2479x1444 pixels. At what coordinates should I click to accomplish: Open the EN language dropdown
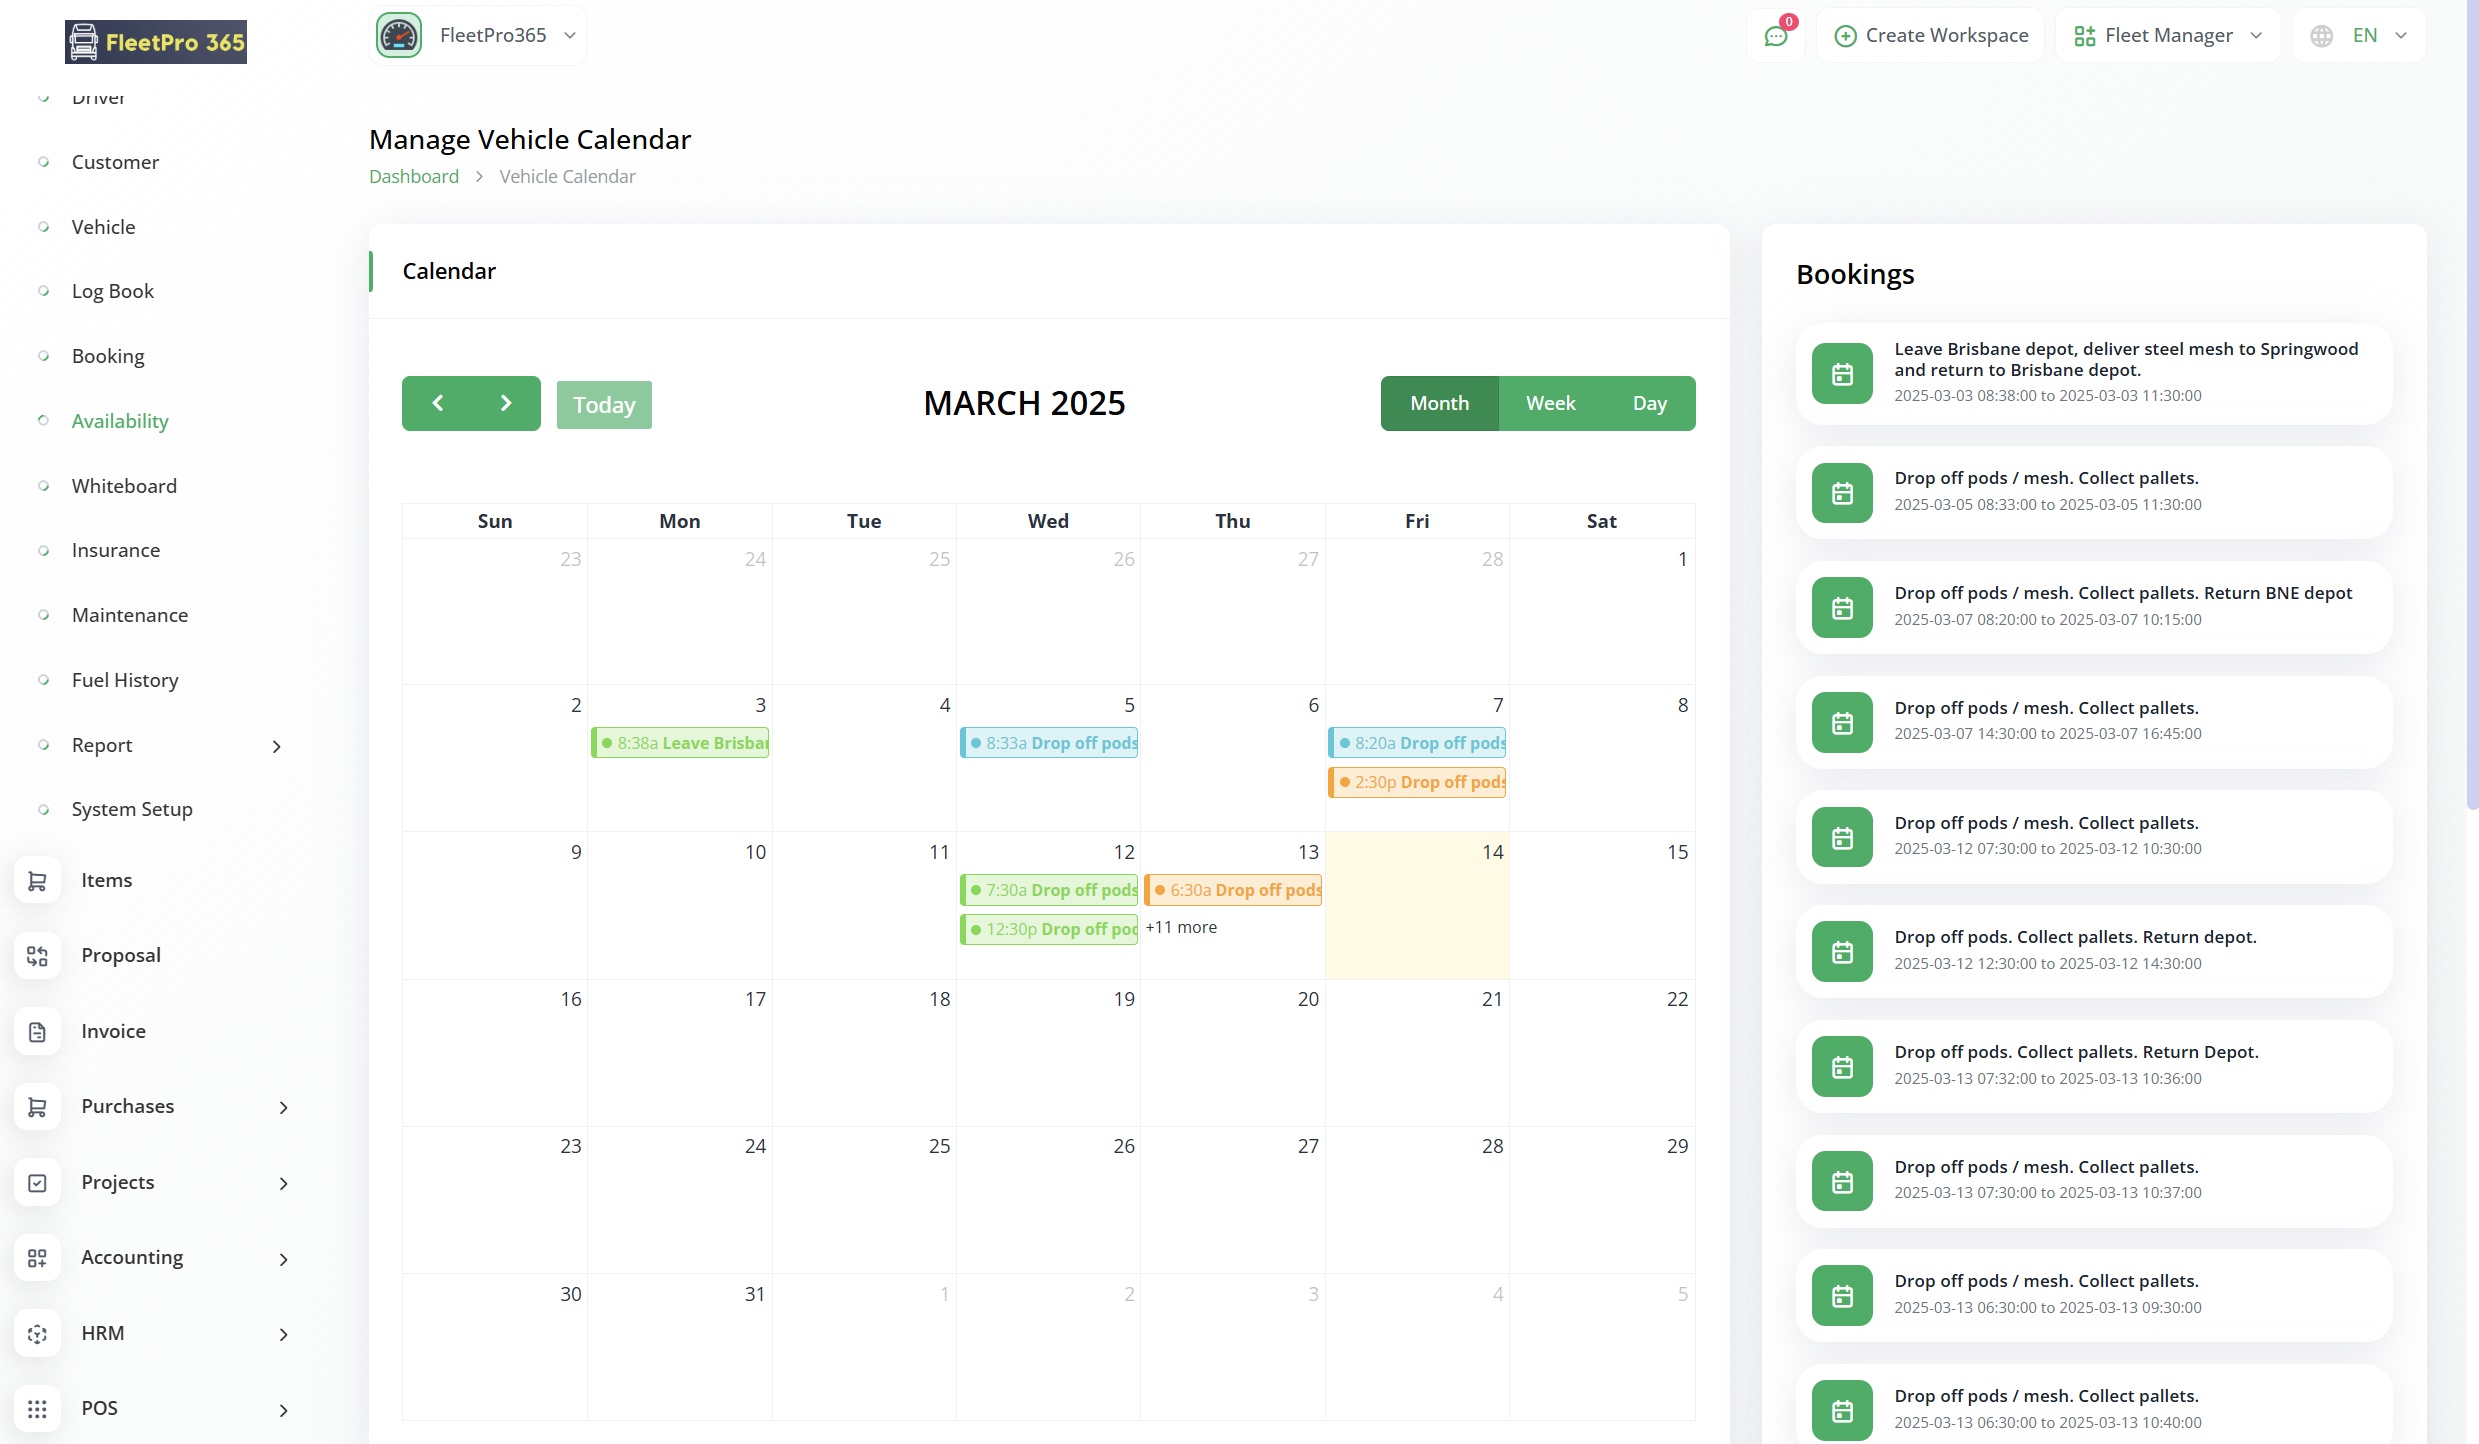pos(2359,36)
